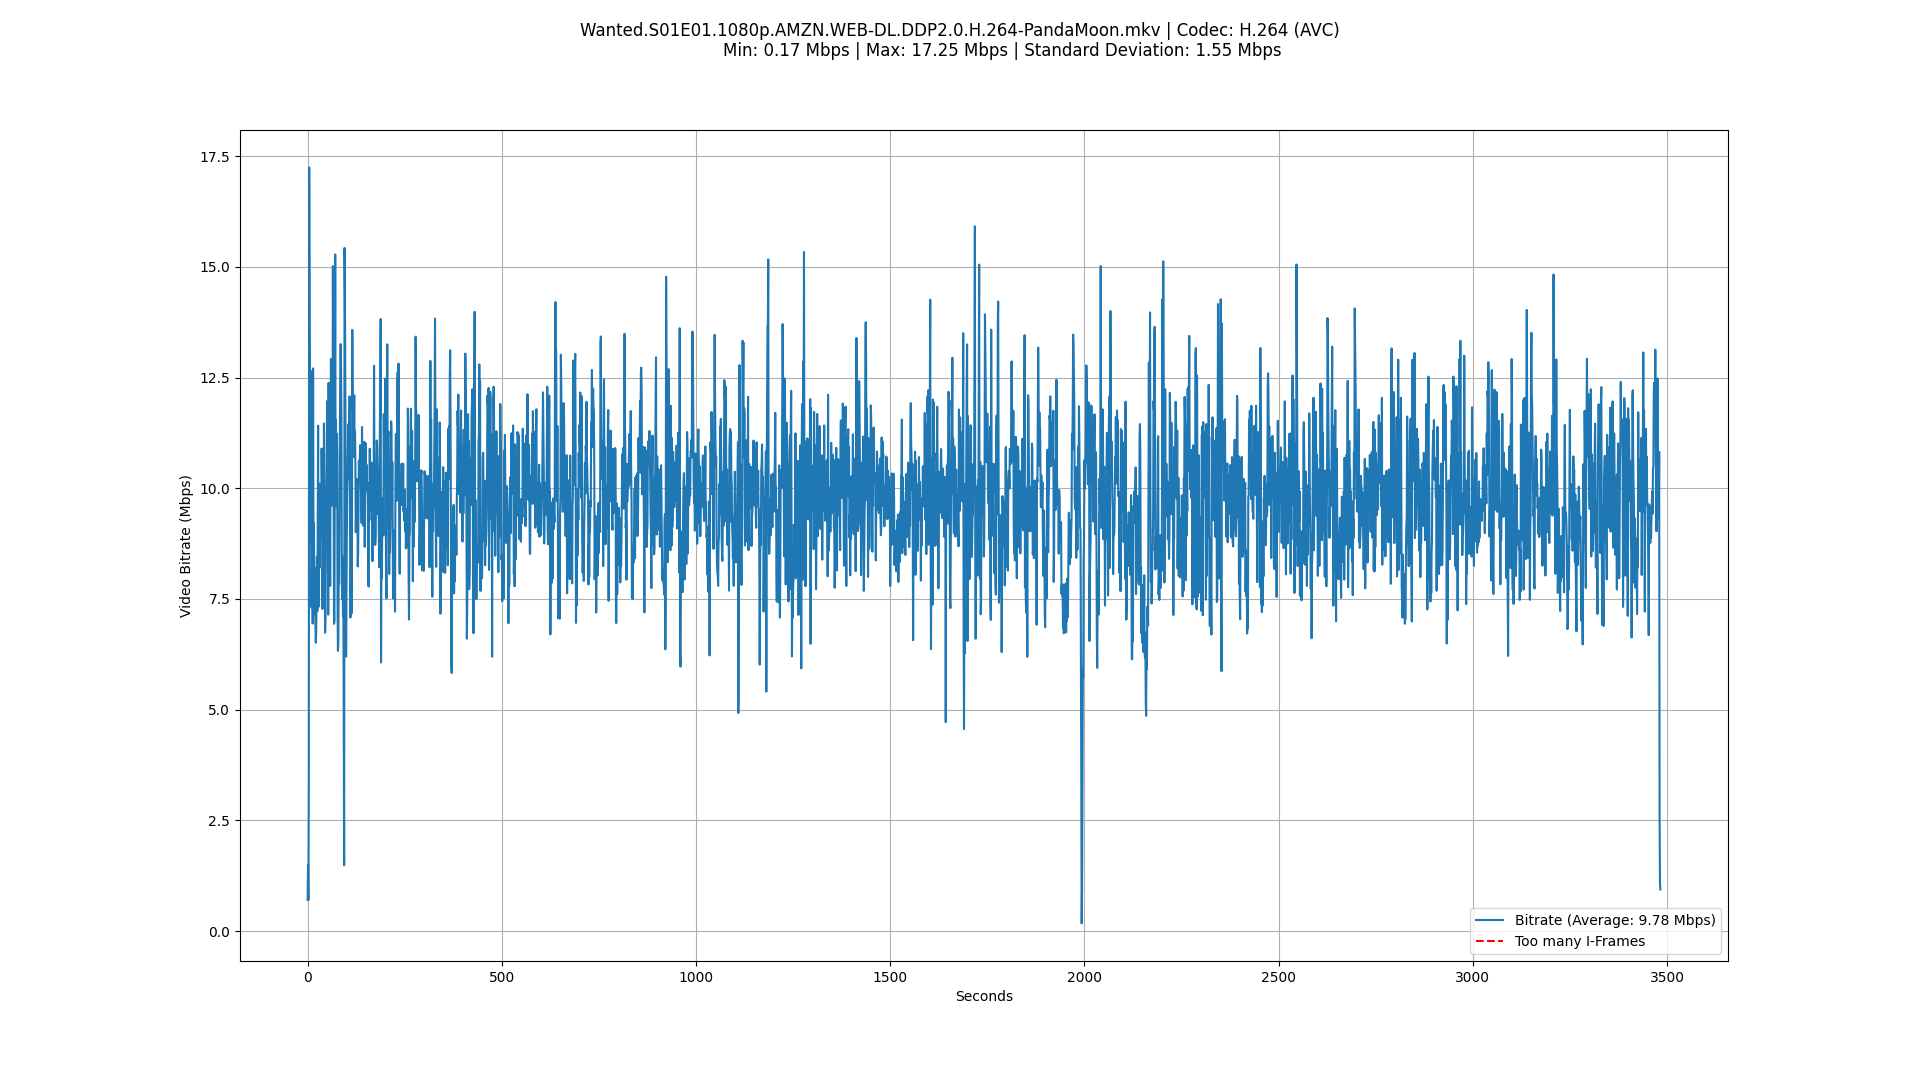Click the final bitrate drop near 3480 seconds
Viewport: 1920px width, 1080px height.
1660,887
